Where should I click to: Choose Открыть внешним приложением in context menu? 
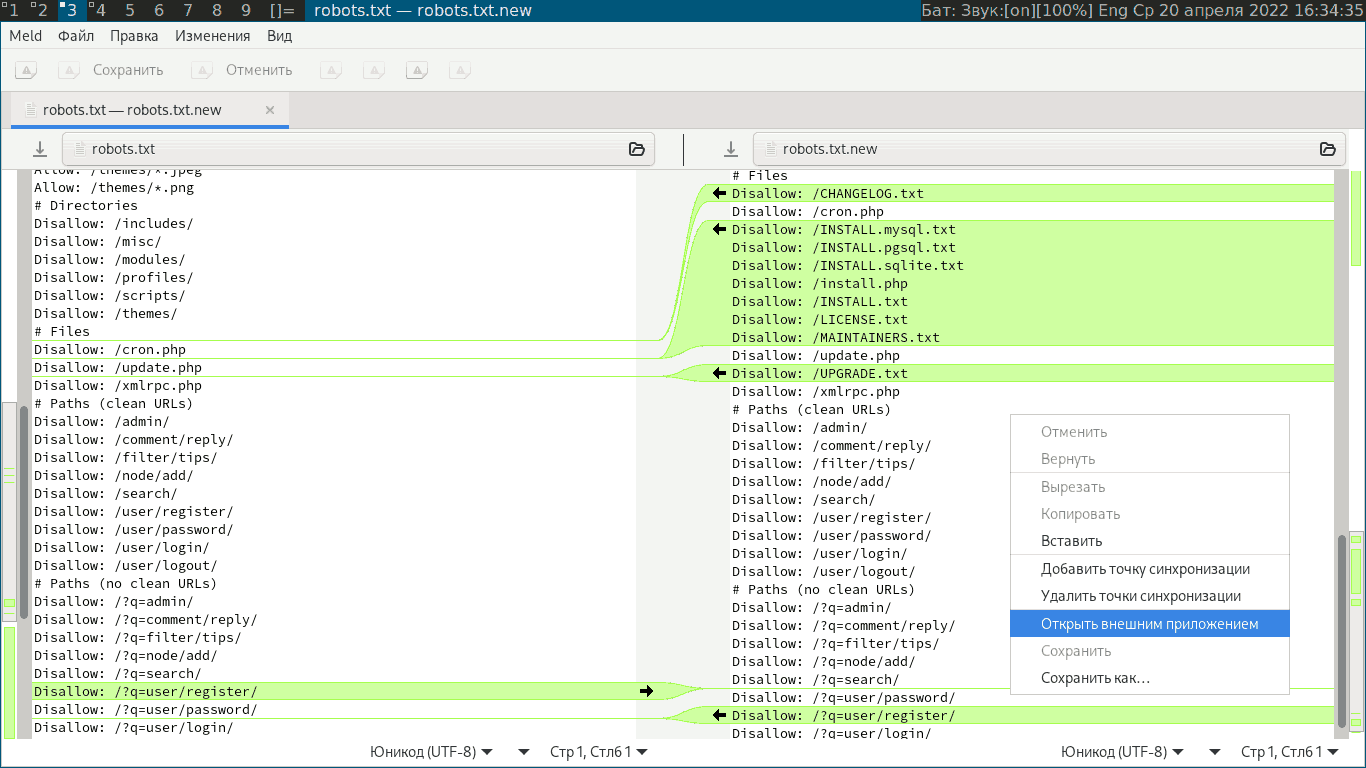point(1149,624)
